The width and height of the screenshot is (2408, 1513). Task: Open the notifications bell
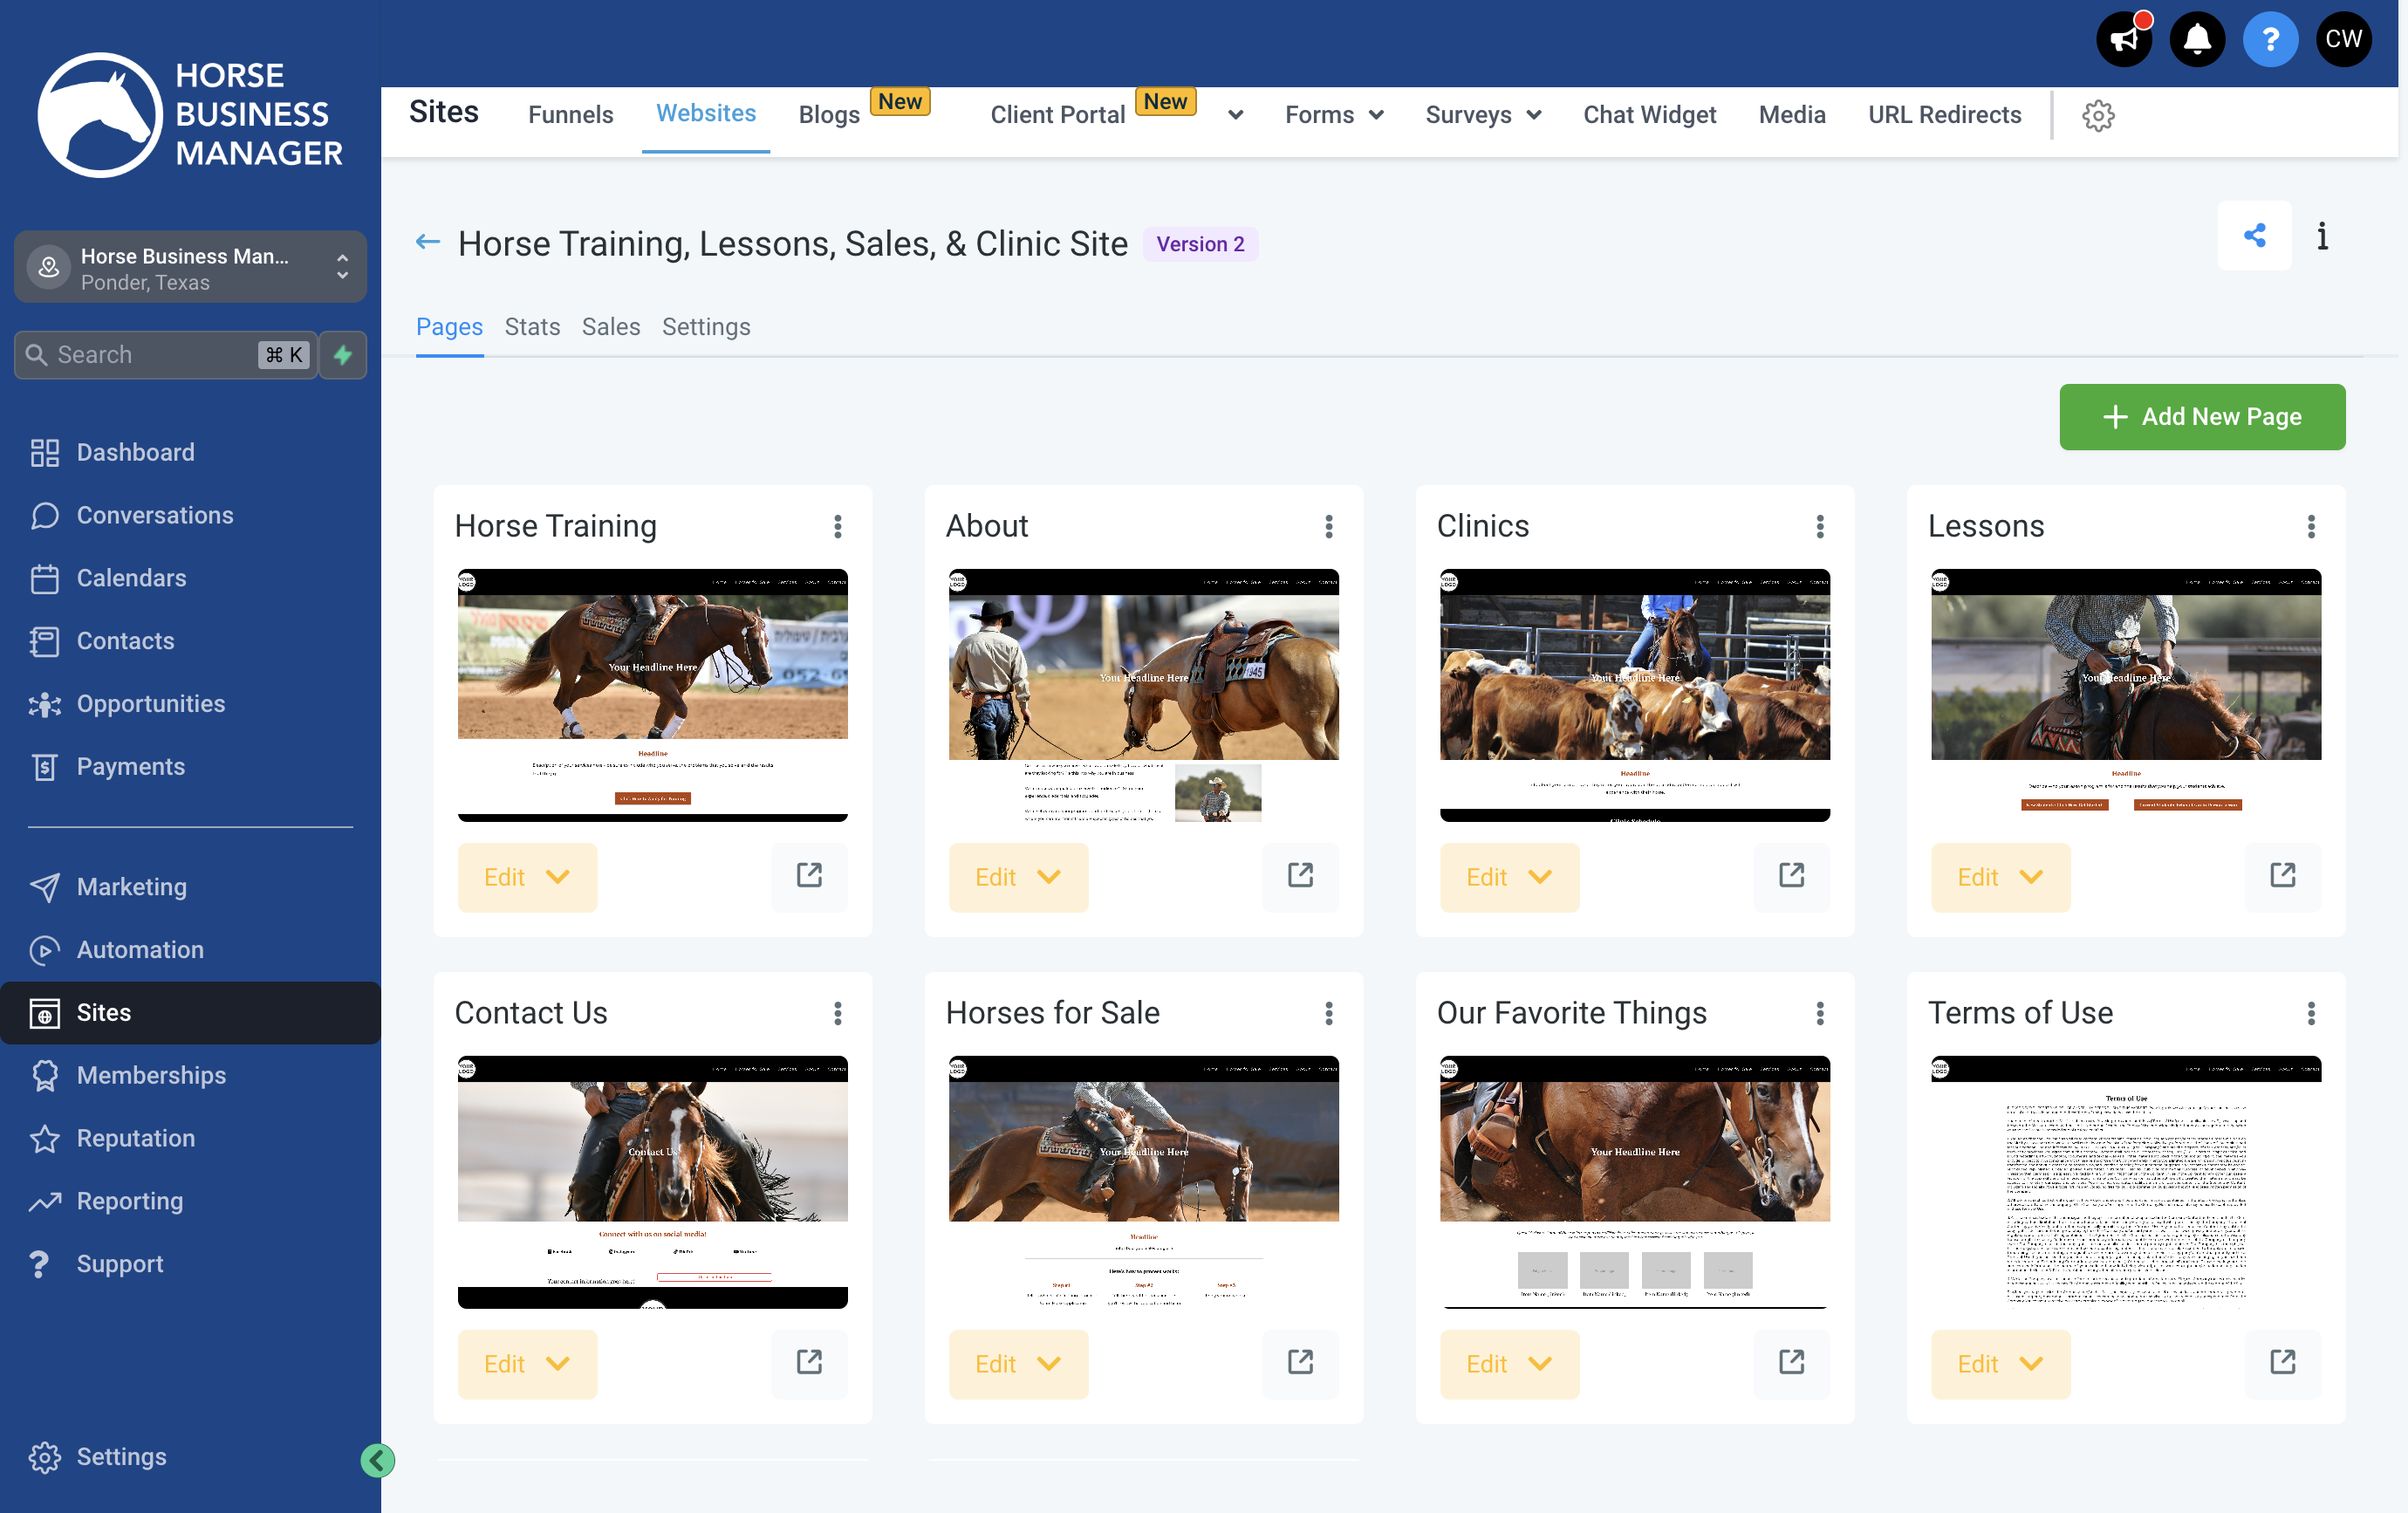[x=2197, y=40]
